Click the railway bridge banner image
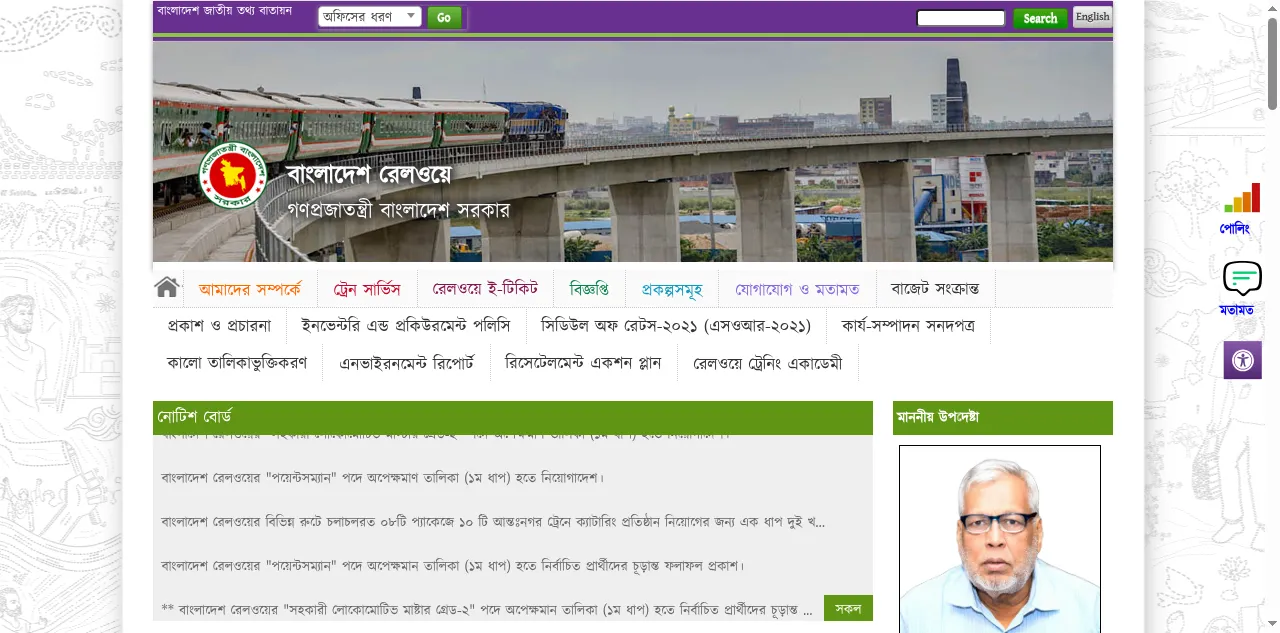This screenshot has height=633, width=1280. tap(633, 151)
